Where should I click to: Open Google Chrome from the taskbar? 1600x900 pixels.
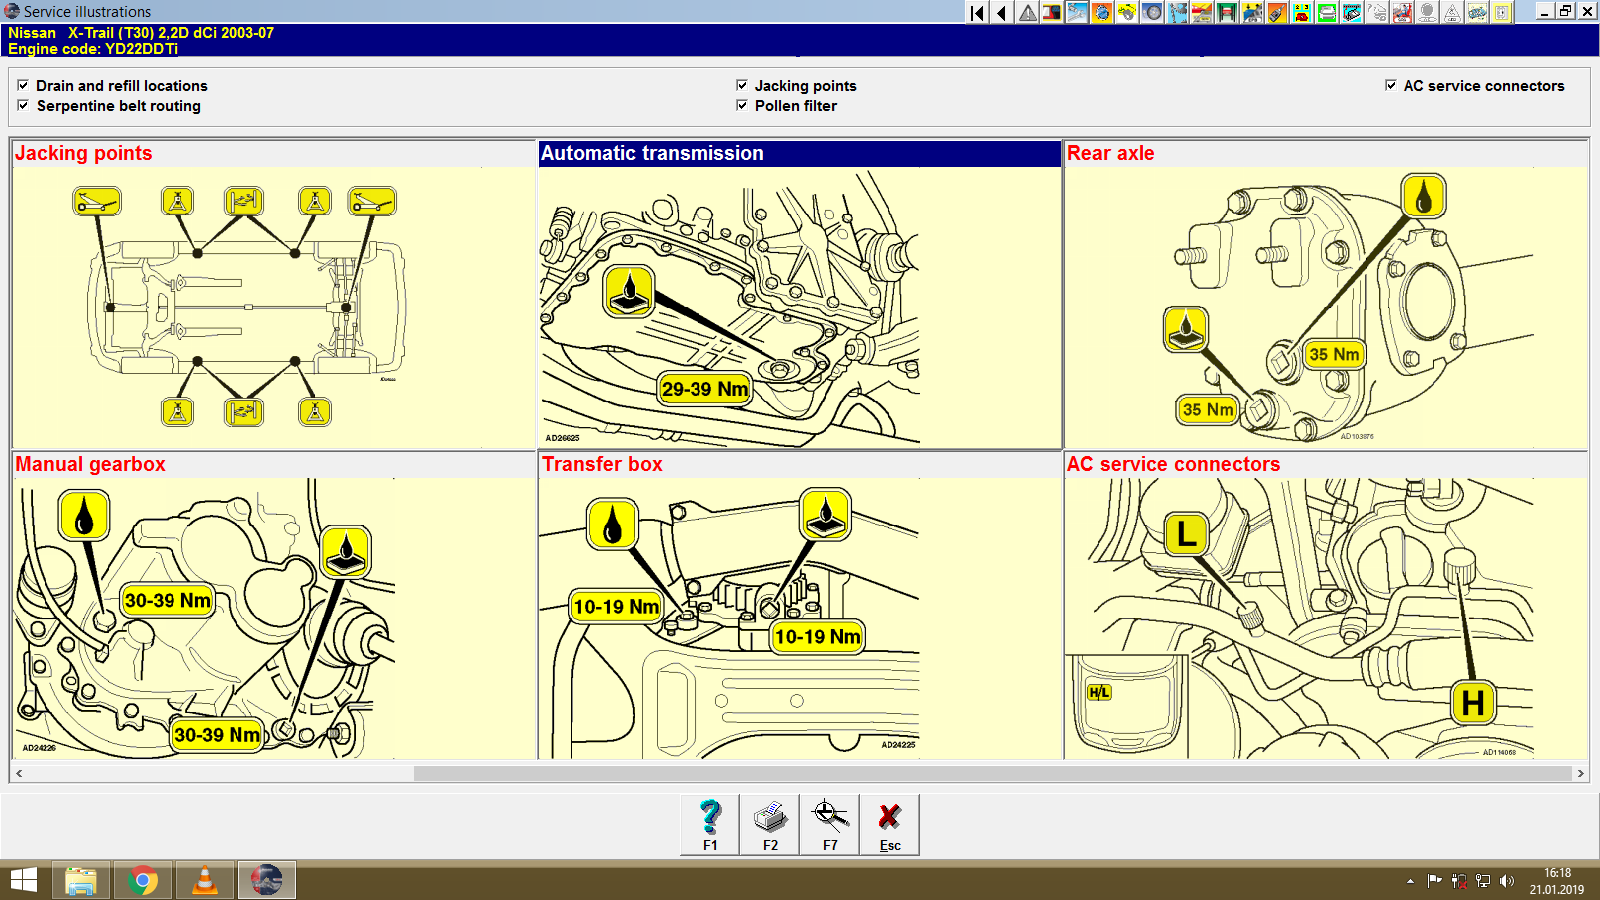[143, 881]
